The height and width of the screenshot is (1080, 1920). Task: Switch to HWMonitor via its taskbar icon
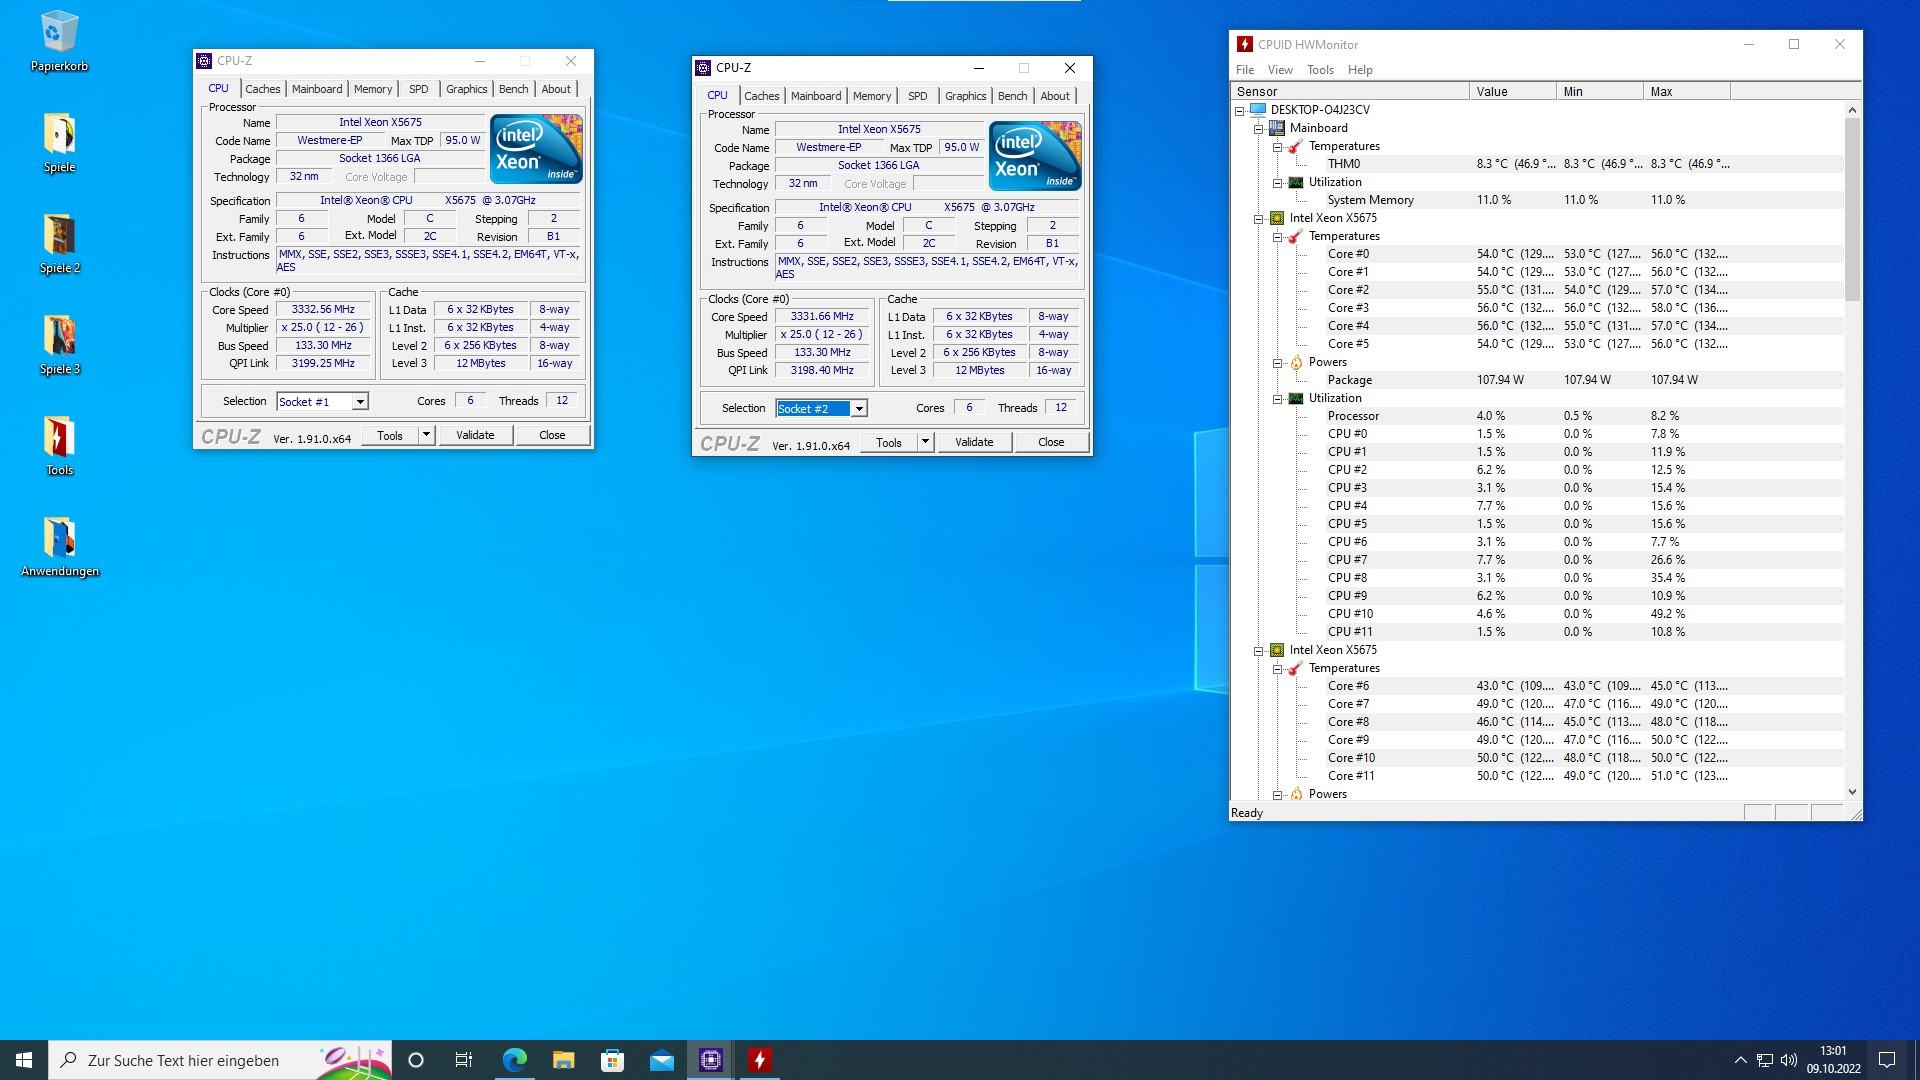click(x=760, y=1060)
